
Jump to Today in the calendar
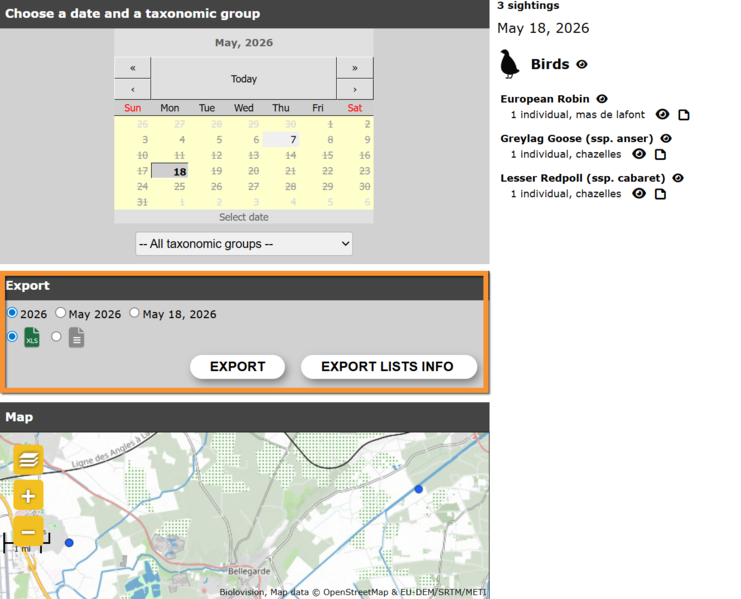tap(244, 79)
